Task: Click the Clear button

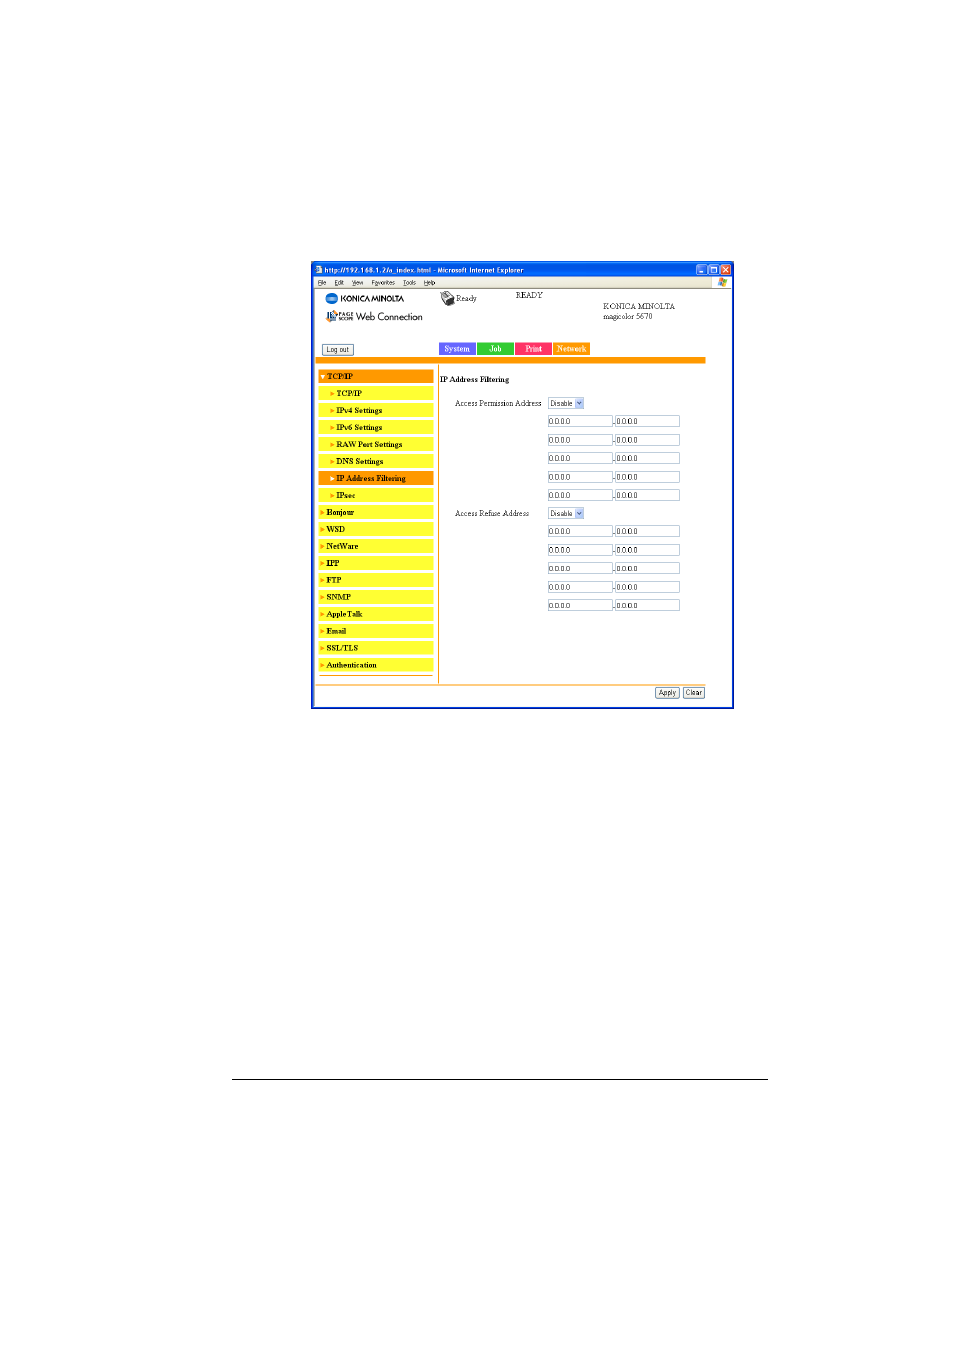Action: (694, 693)
